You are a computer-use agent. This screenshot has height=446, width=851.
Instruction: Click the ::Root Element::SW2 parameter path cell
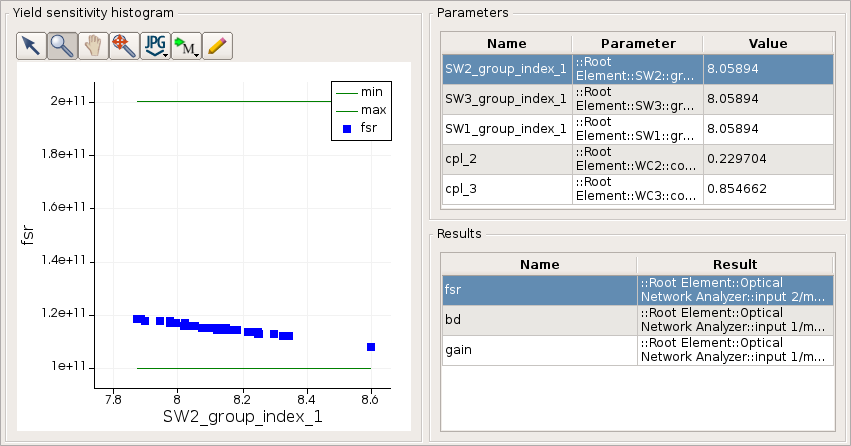click(638, 69)
